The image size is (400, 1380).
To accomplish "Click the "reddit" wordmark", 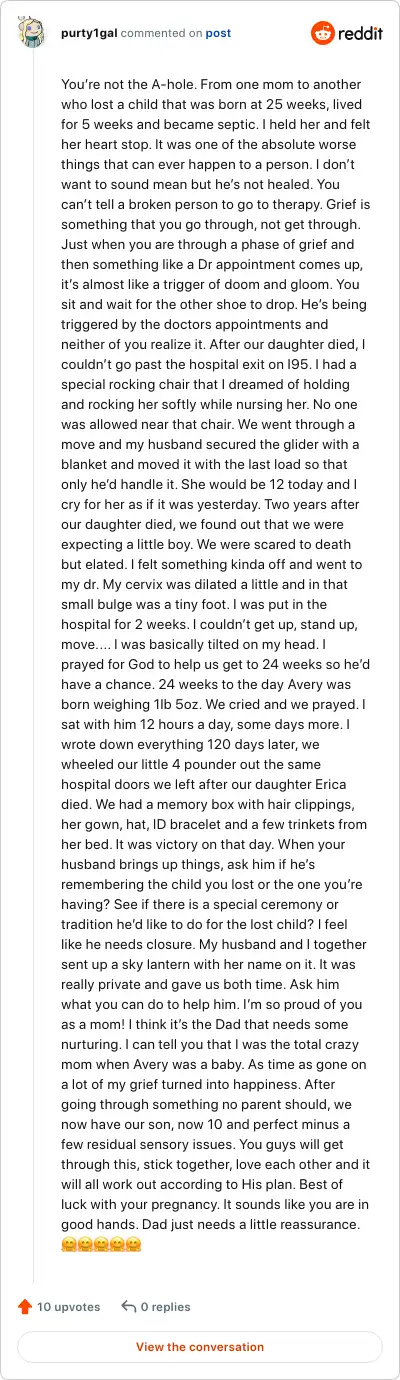I will pos(362,33).
